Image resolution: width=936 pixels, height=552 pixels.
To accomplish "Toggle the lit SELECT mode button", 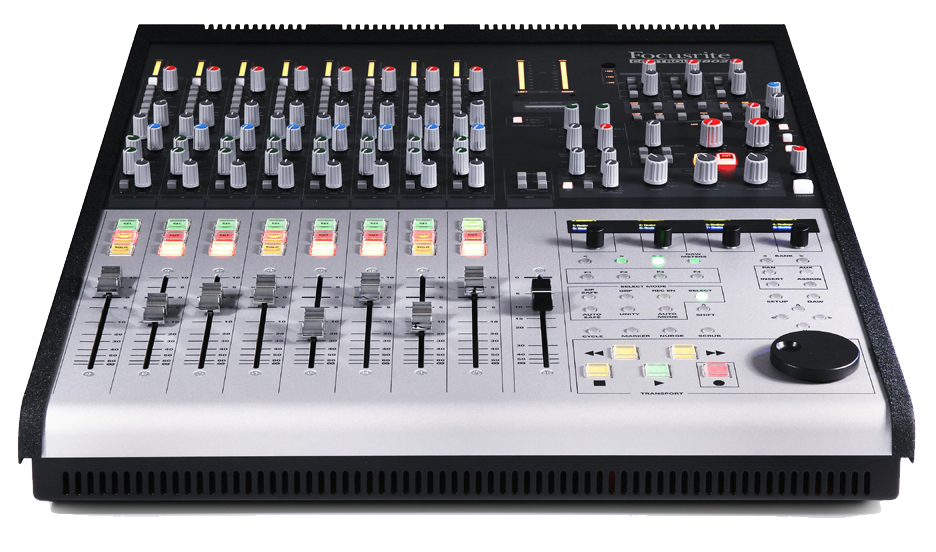I will click(x=700, y=297).
